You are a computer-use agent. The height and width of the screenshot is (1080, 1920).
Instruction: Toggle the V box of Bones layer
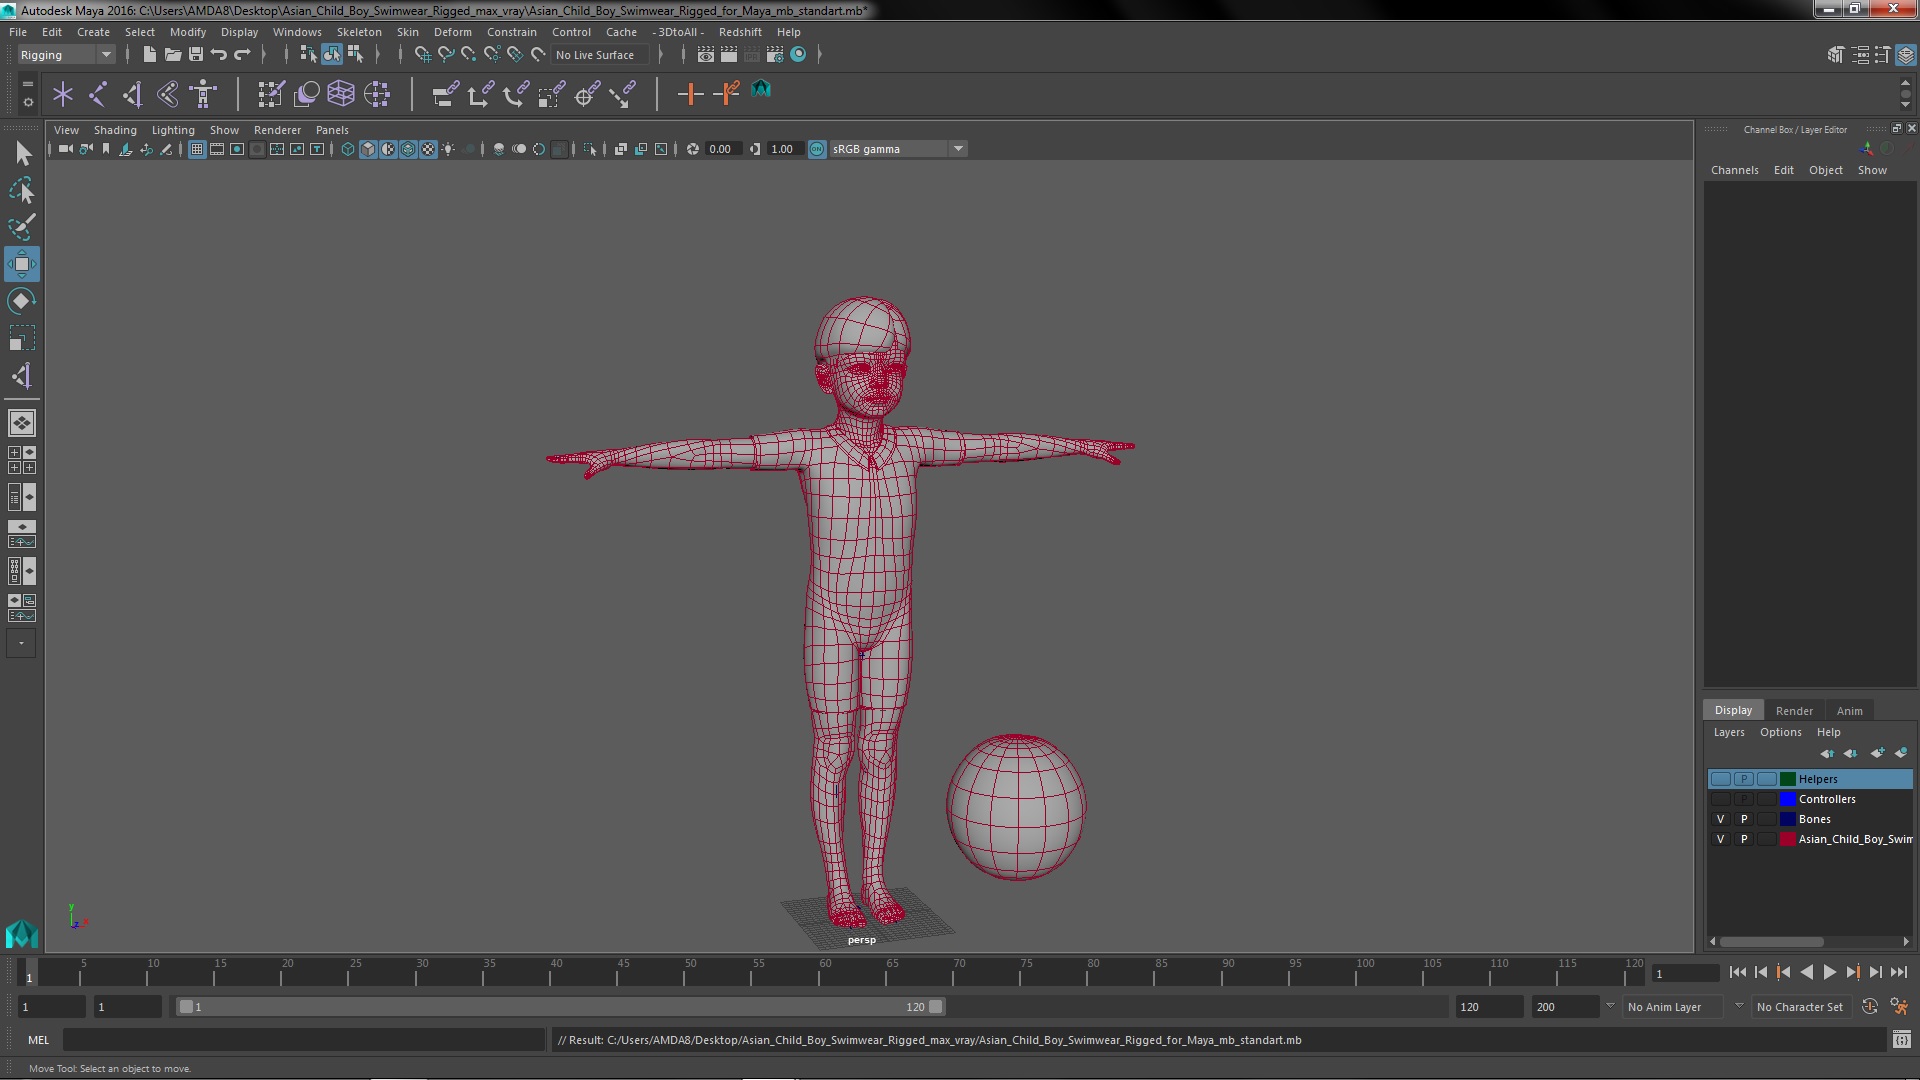click(x=1721, y=819)
